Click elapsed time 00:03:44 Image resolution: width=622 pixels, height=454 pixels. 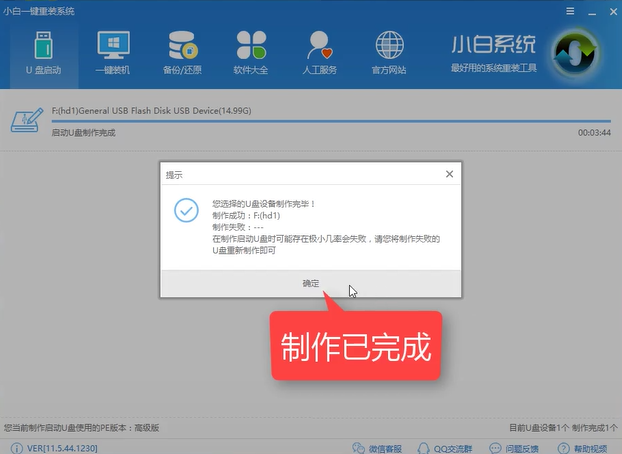pyautogui.click(x=594, y=133)
